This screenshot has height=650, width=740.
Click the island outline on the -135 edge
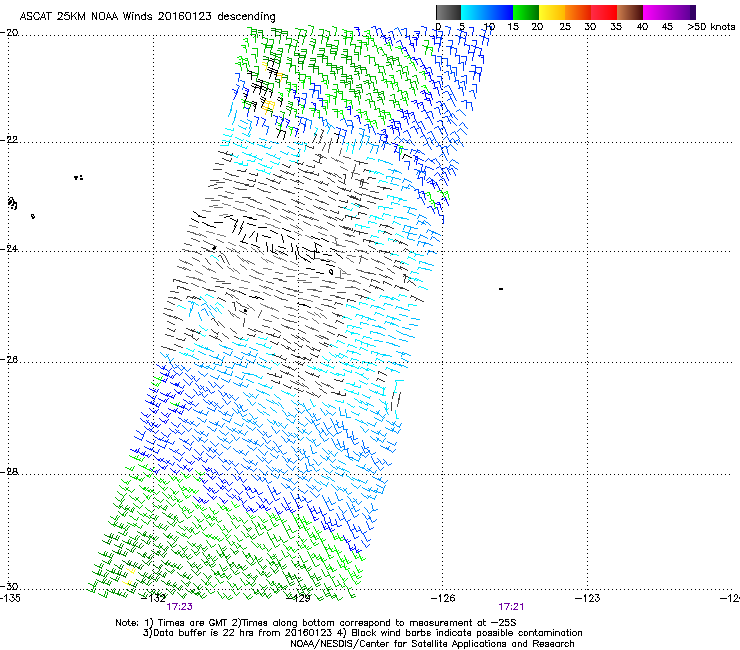pyautogui.click(x=13, y=203)
